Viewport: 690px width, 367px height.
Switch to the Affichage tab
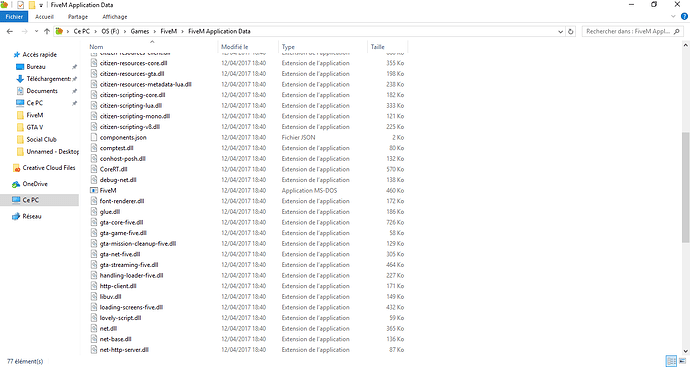pos(115,17)
